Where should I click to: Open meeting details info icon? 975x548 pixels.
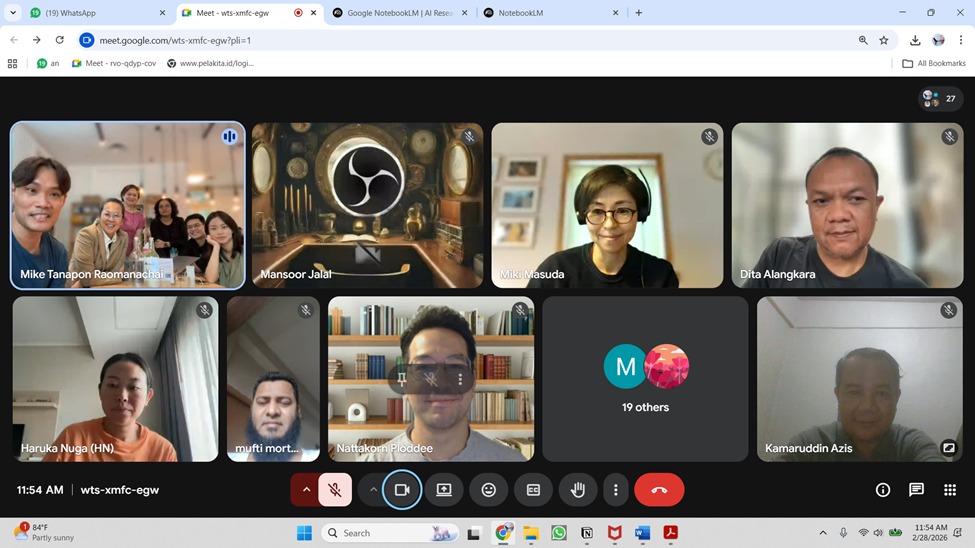click(883, 490)
